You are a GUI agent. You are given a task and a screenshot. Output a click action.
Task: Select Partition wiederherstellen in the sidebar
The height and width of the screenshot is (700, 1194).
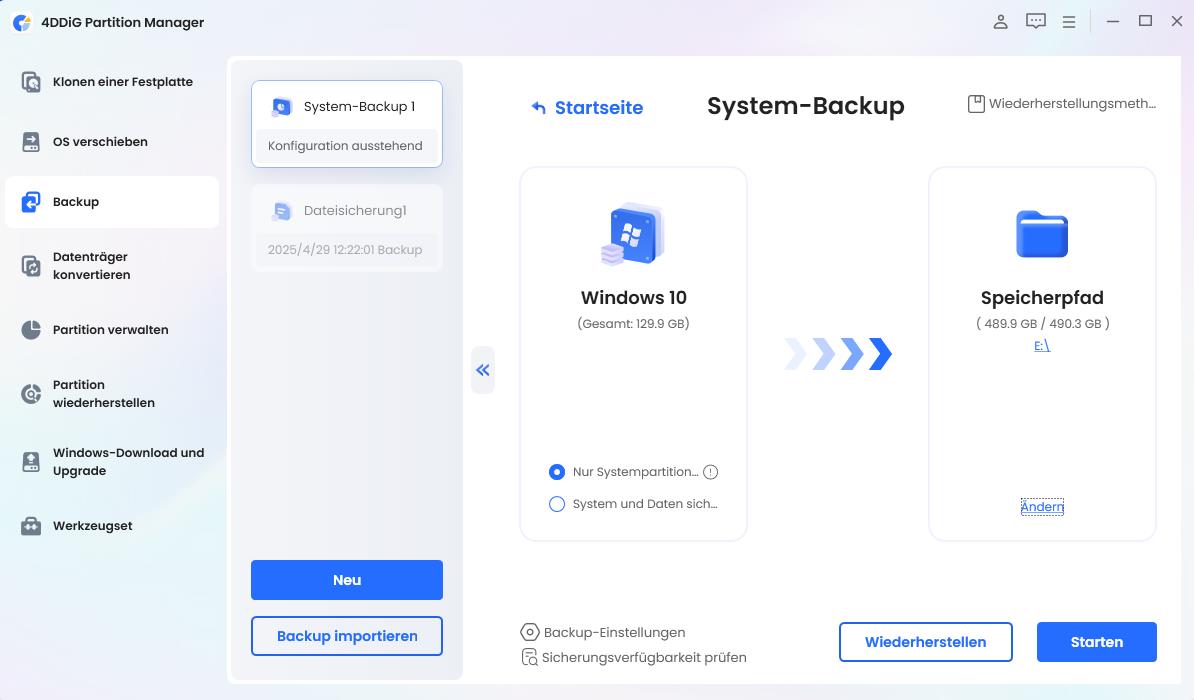point(30,394)
